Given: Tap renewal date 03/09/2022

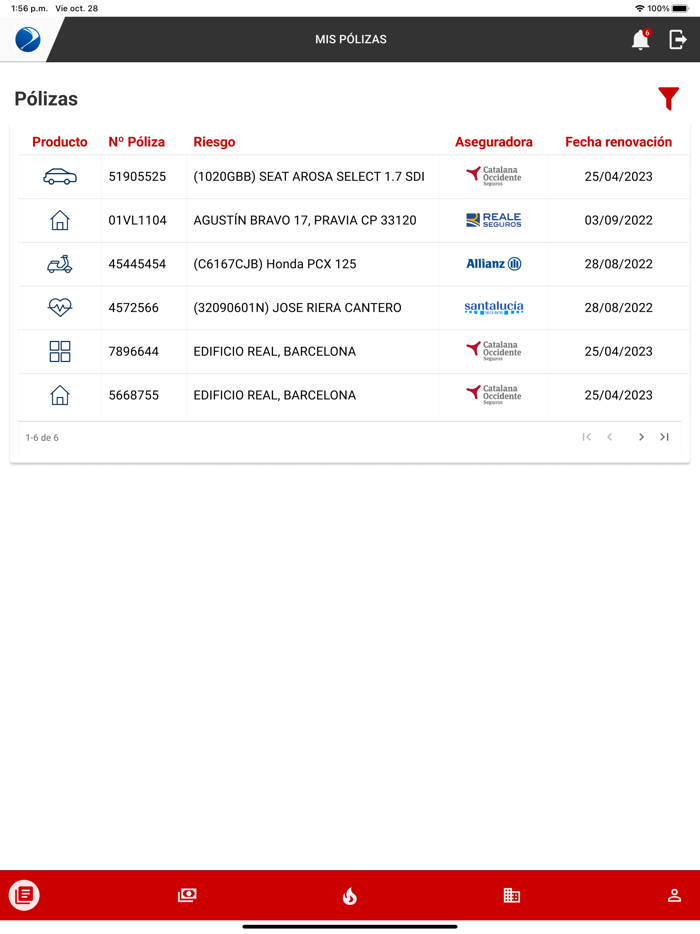Looking at the screenshot, I should (618, 220).
